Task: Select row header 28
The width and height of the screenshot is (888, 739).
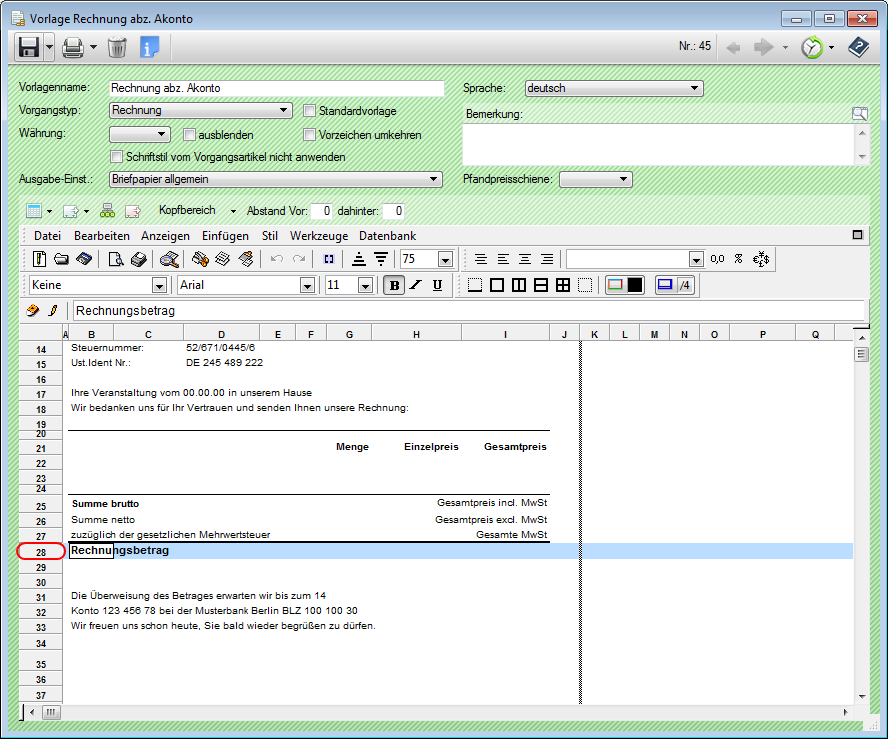Action: [41, 551]
